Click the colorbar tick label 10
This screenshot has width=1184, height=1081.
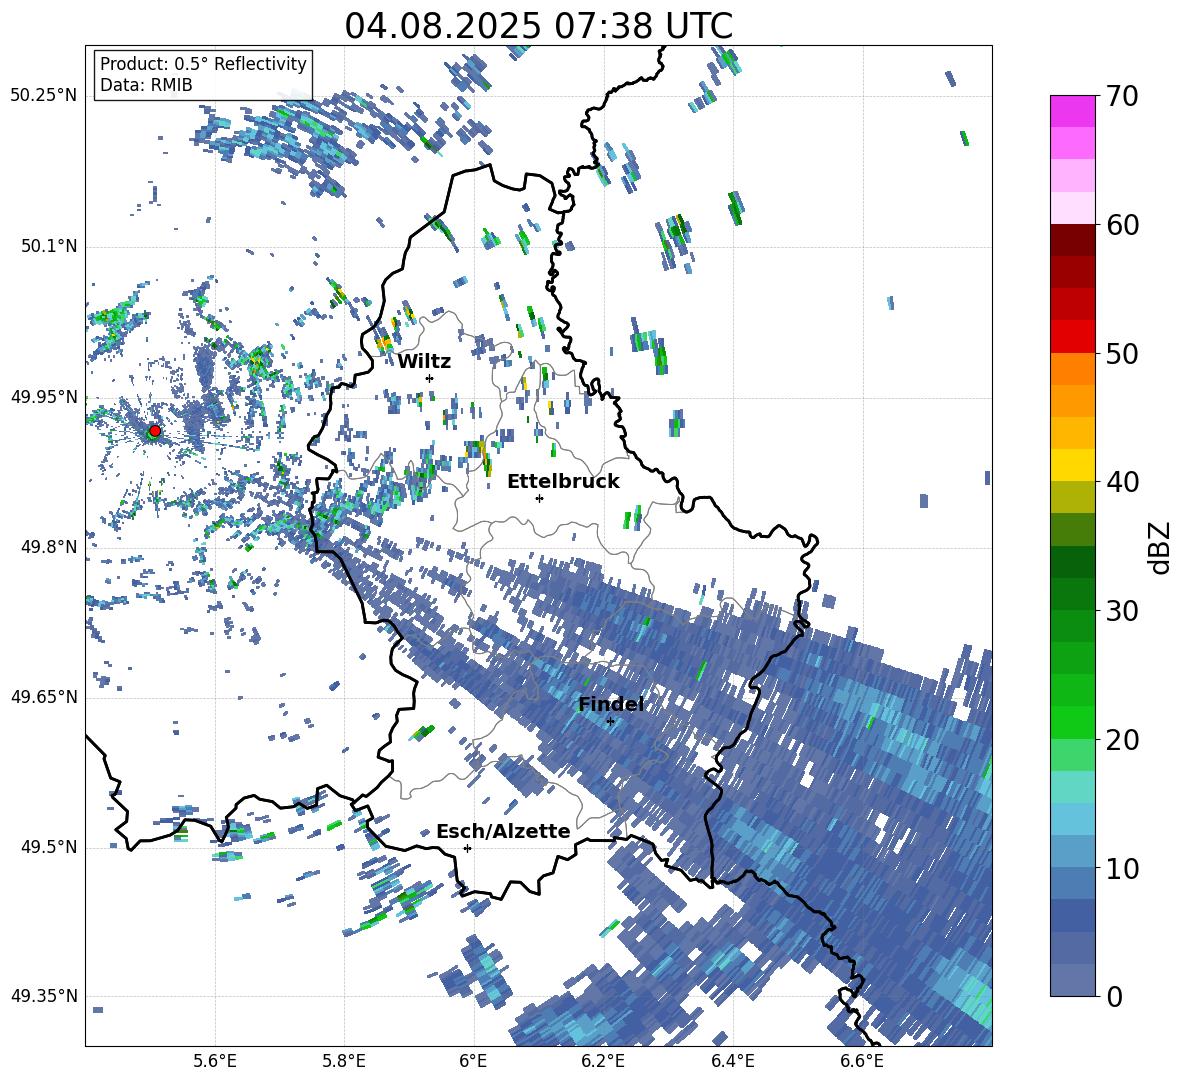pyautogui.click(x=1121, y=868)
